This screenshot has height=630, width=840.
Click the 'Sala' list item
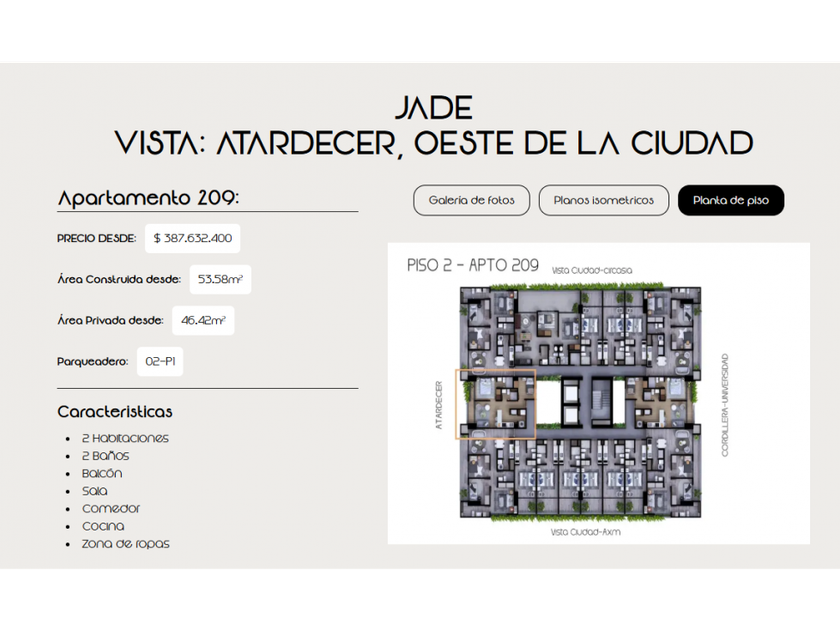[x=94, y=491]
